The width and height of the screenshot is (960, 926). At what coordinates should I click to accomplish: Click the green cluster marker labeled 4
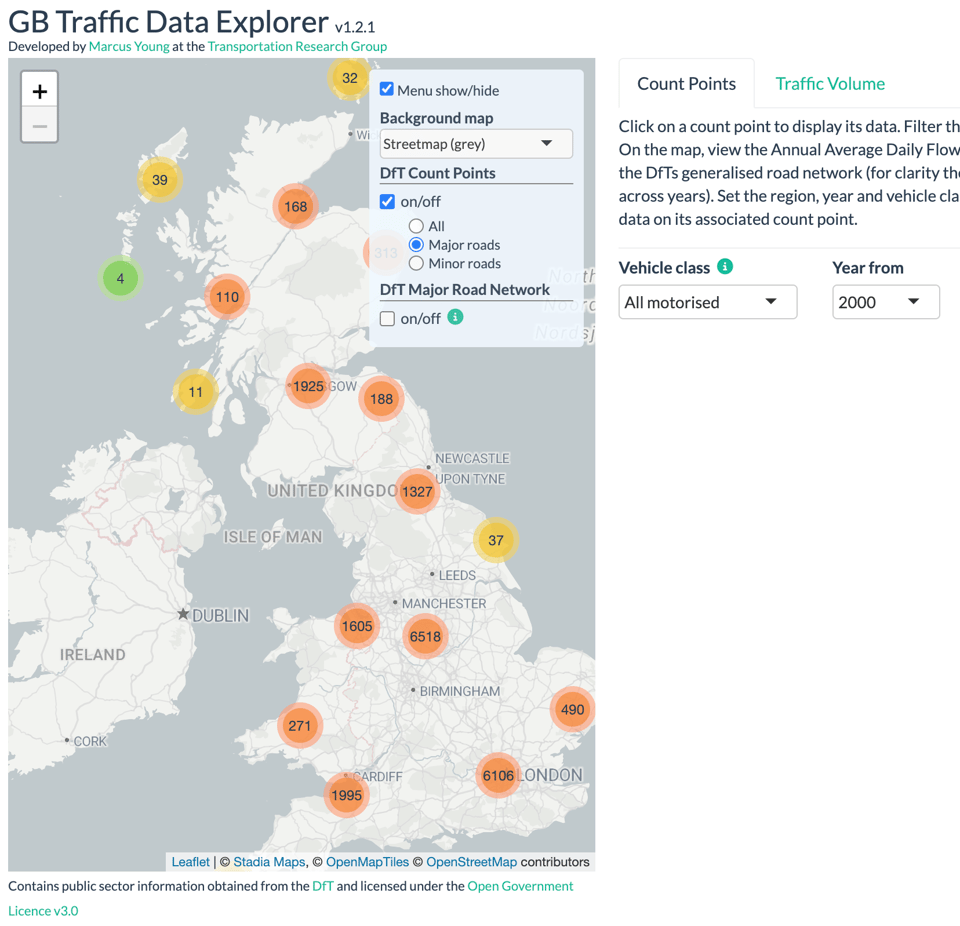[121, 278]
